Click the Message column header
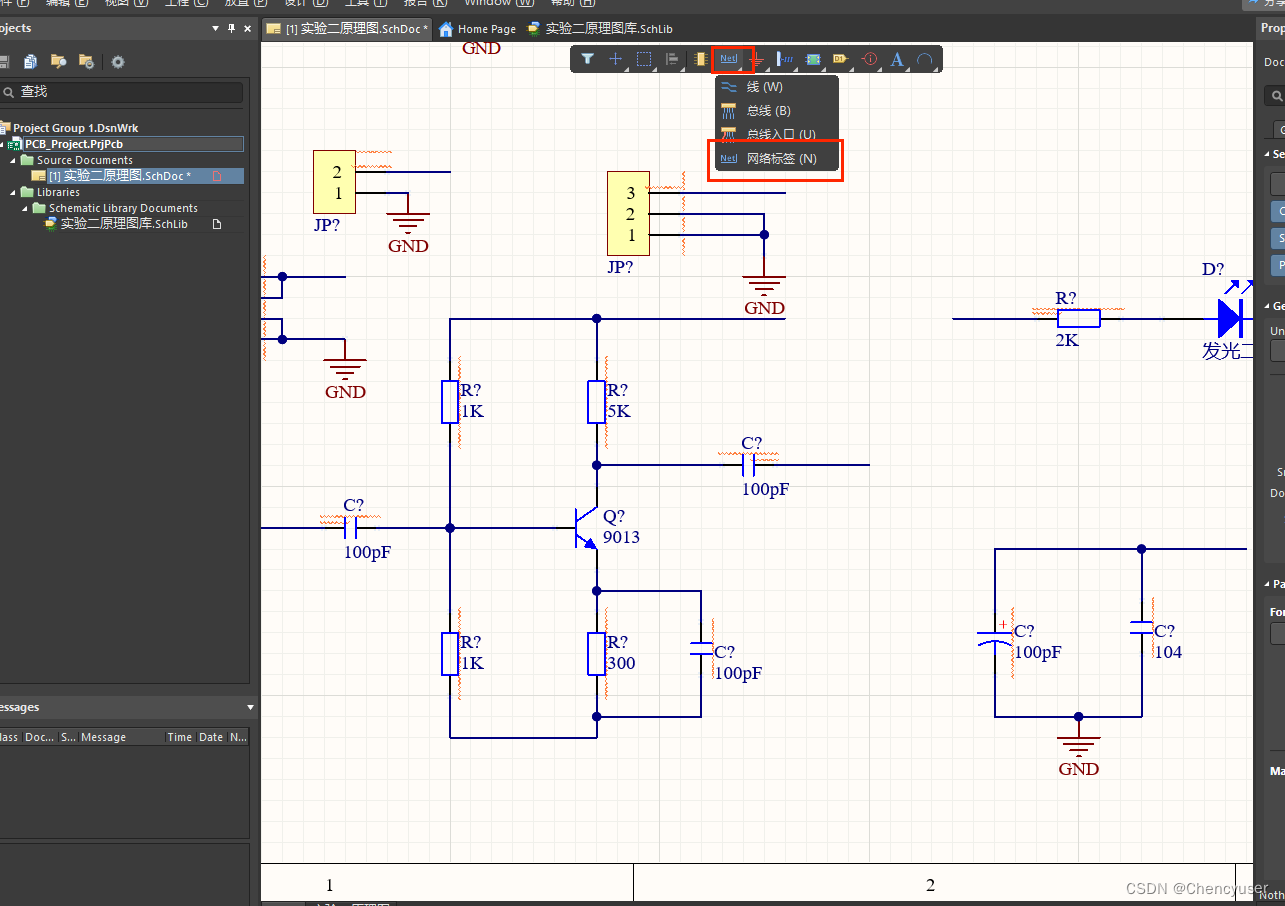Viewport: 1285px width, 906px height. pyautogui.click(x=103, y=737)
